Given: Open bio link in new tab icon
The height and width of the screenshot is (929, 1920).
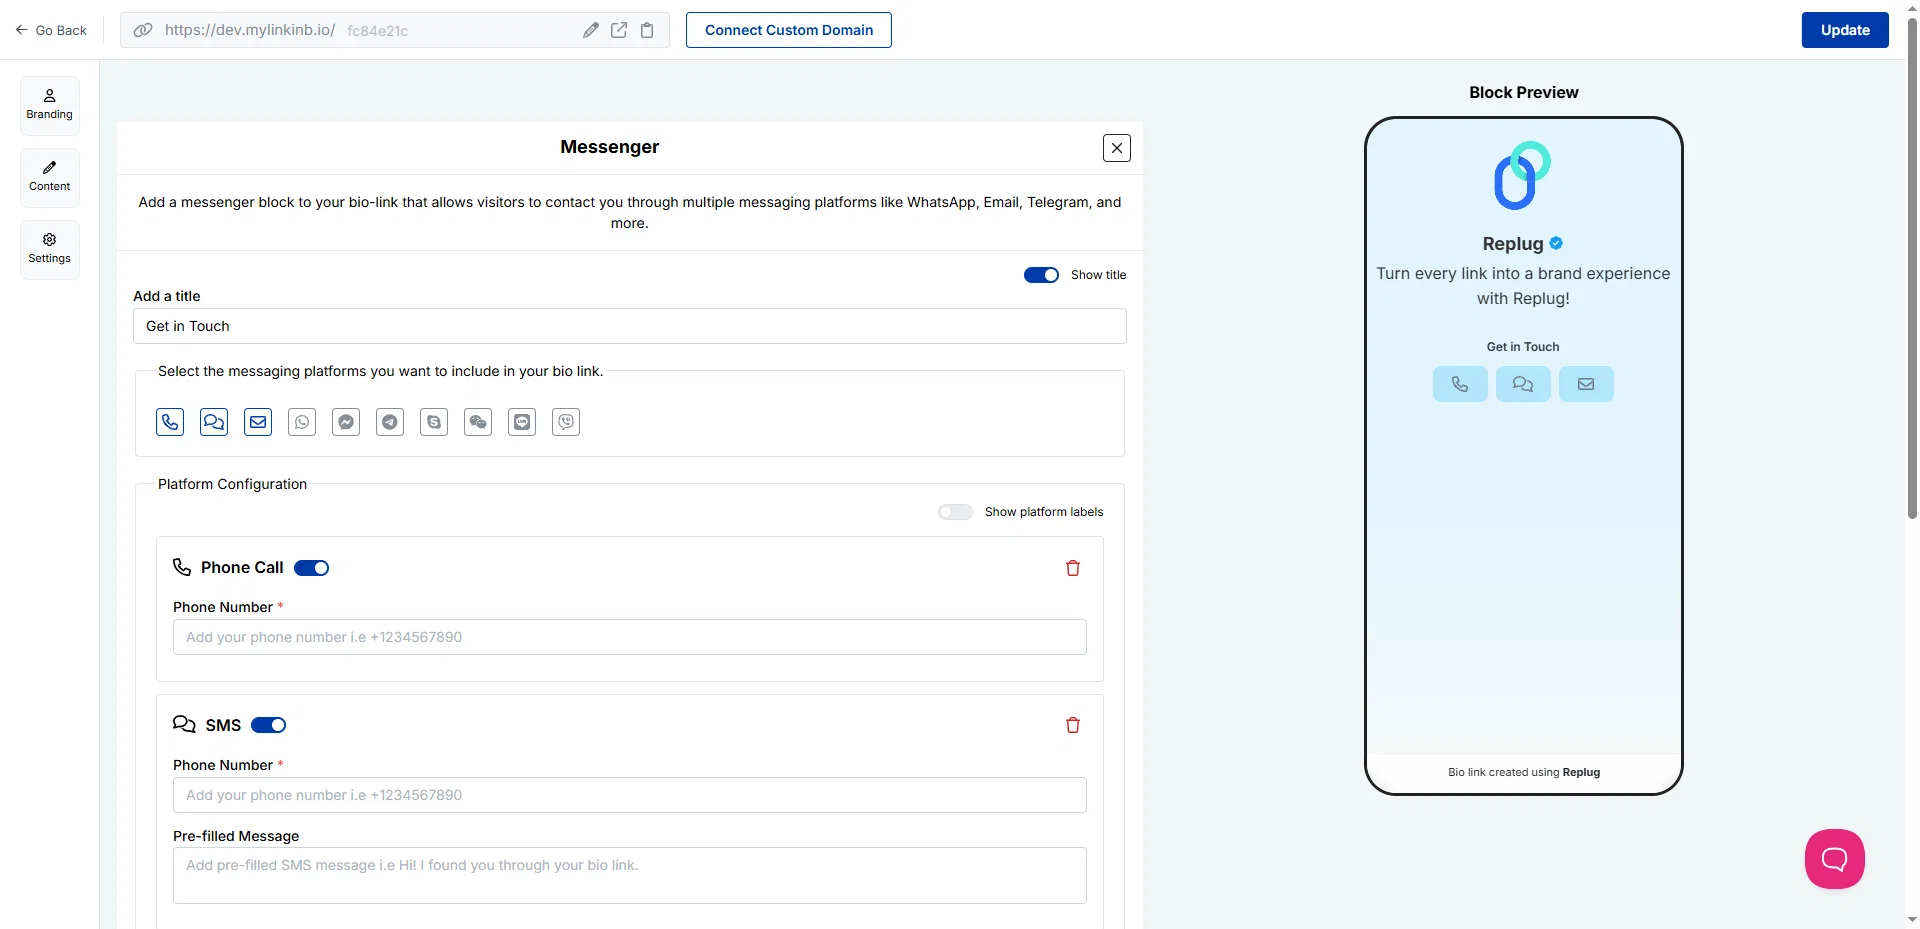Looking at the screenshot, I should tap(619, 30).
